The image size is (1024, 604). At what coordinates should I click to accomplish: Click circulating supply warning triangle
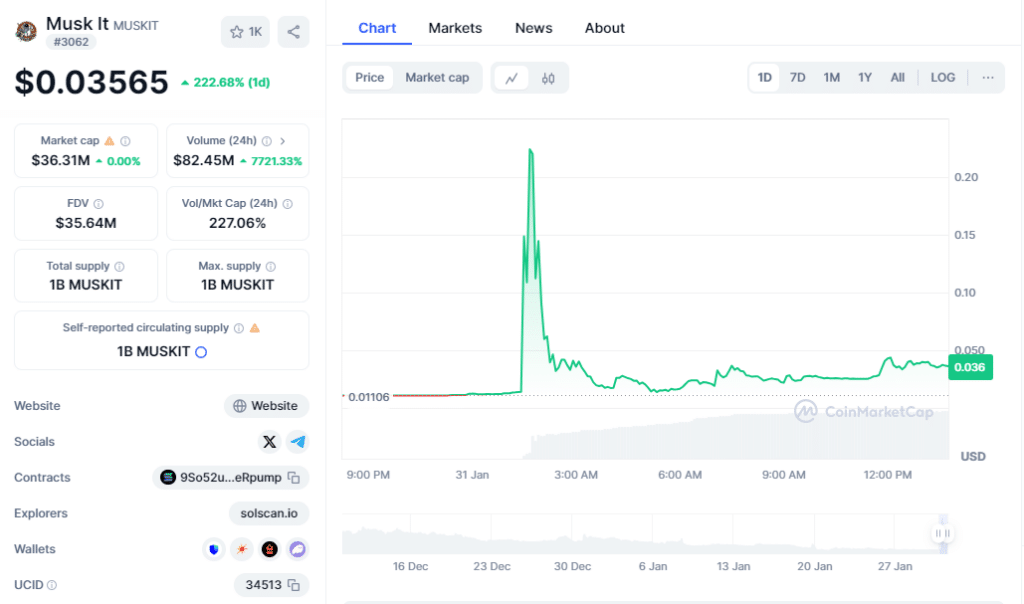[x=255, y=328]
